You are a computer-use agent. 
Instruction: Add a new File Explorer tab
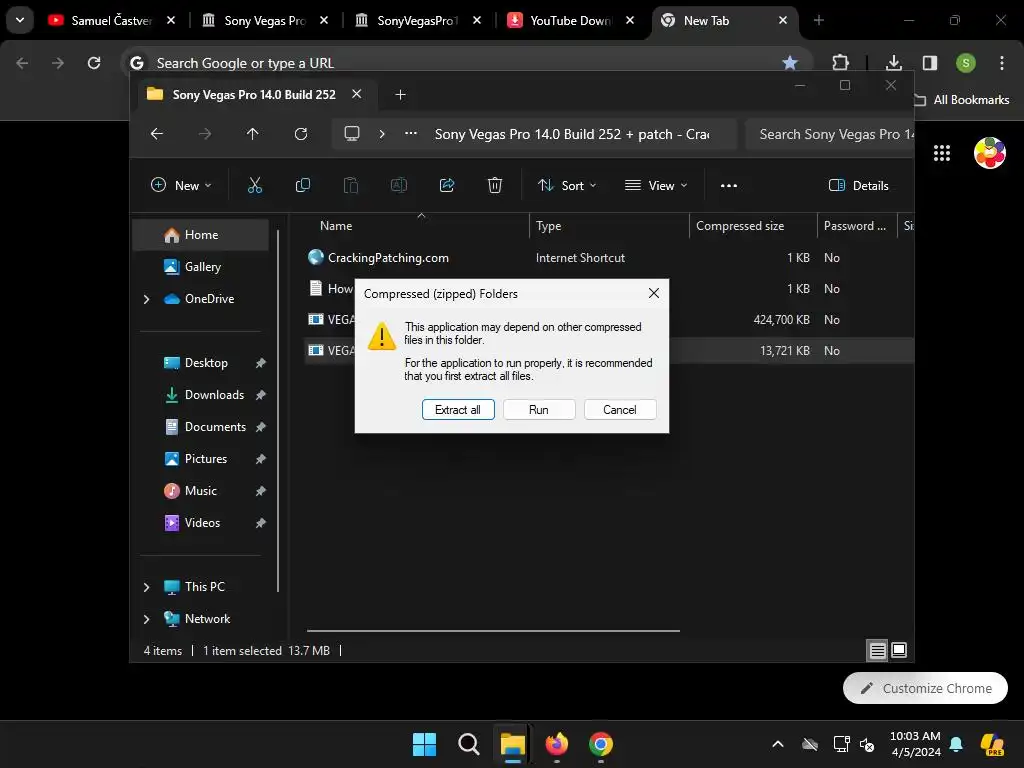point(400,95)
